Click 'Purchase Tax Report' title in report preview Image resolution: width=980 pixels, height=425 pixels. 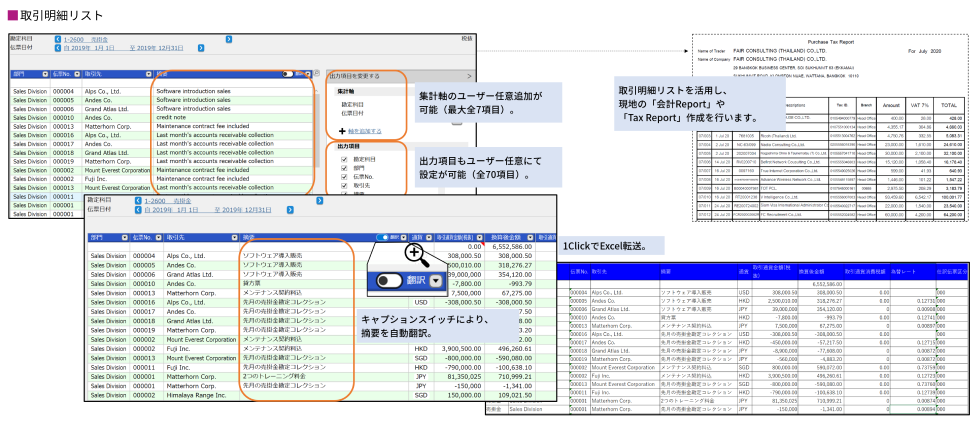pos(831,41)
